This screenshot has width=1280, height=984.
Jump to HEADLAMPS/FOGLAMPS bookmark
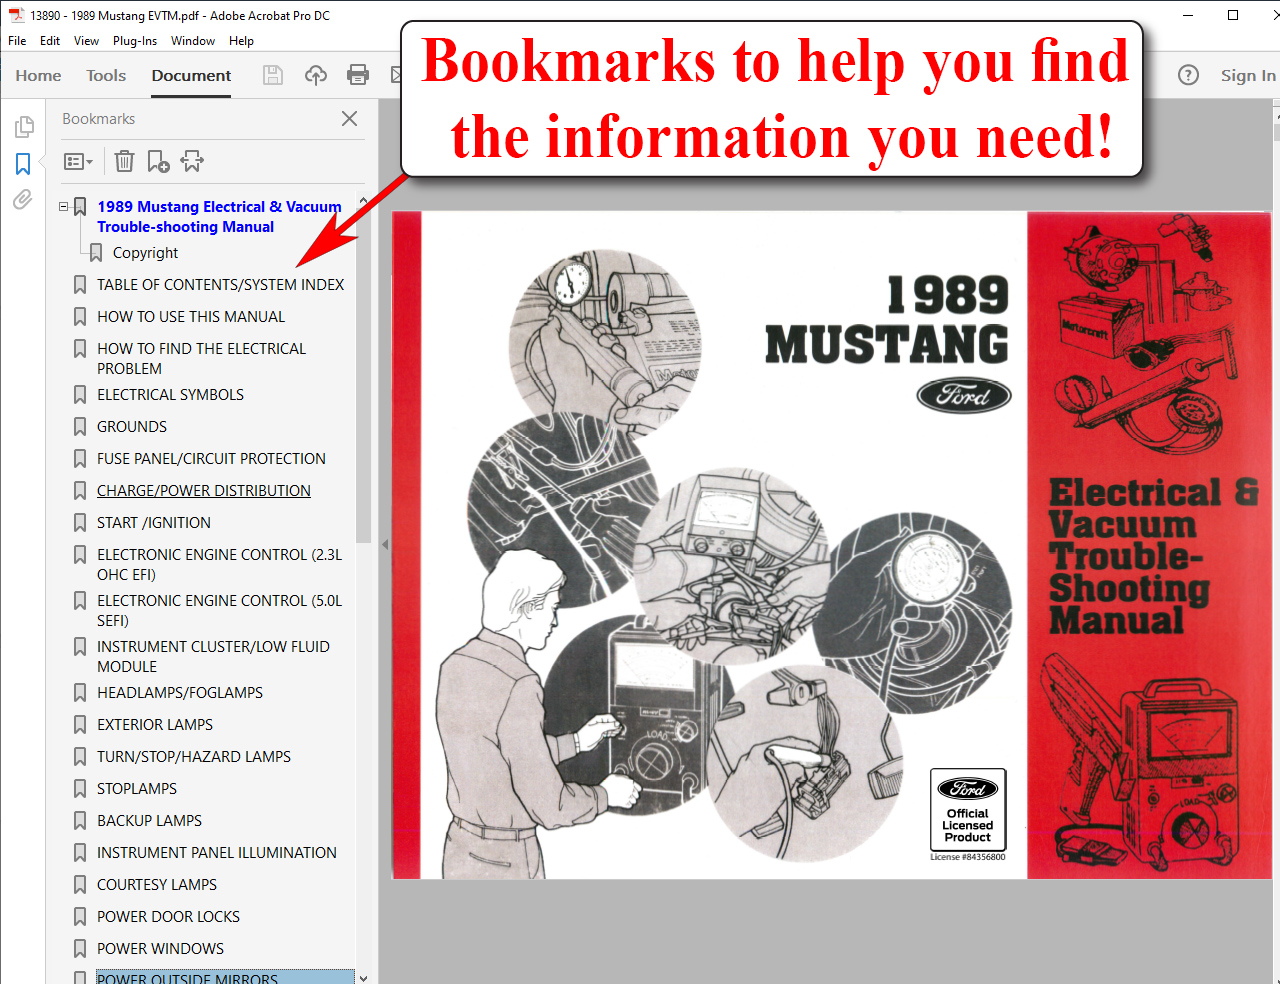coord(180,693)
